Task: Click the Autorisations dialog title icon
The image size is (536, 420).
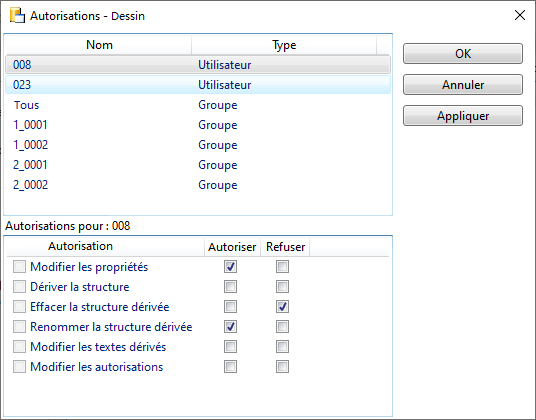Action: 17,16
